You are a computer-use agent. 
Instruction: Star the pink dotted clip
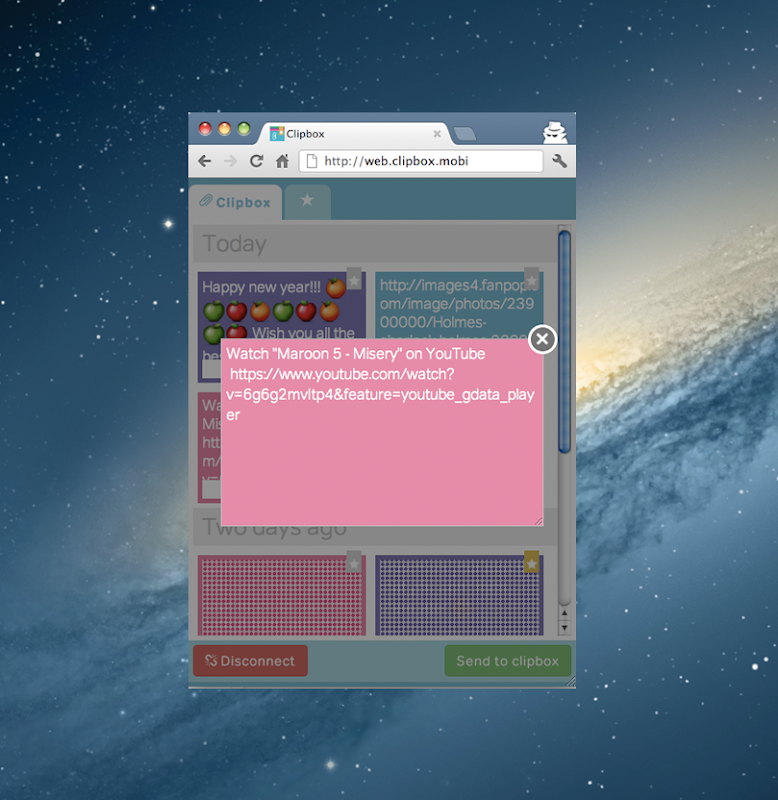click(354, 562)
